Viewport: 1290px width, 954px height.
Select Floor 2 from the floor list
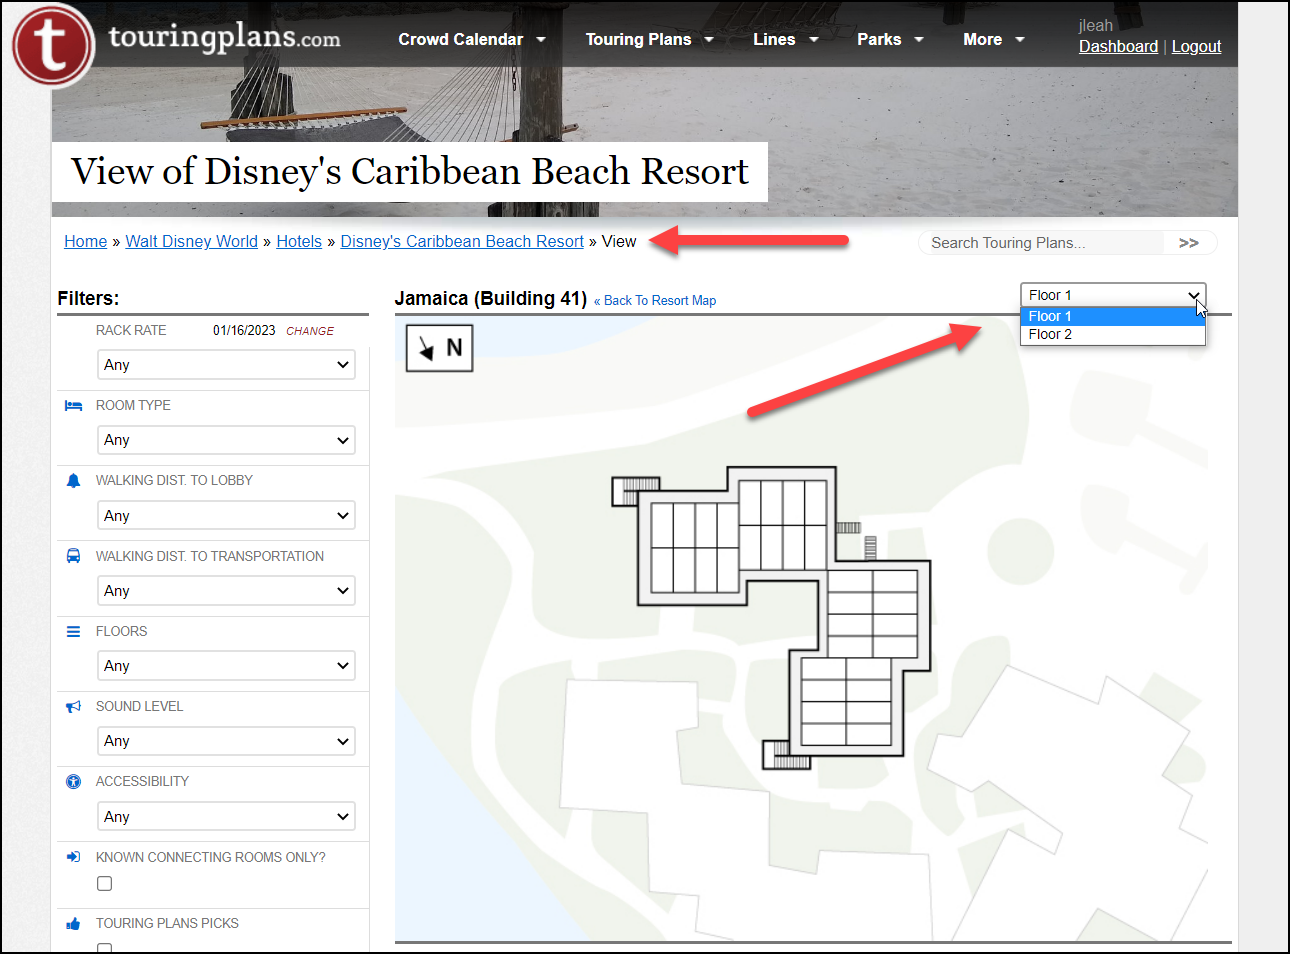(x=1050, y=335)
